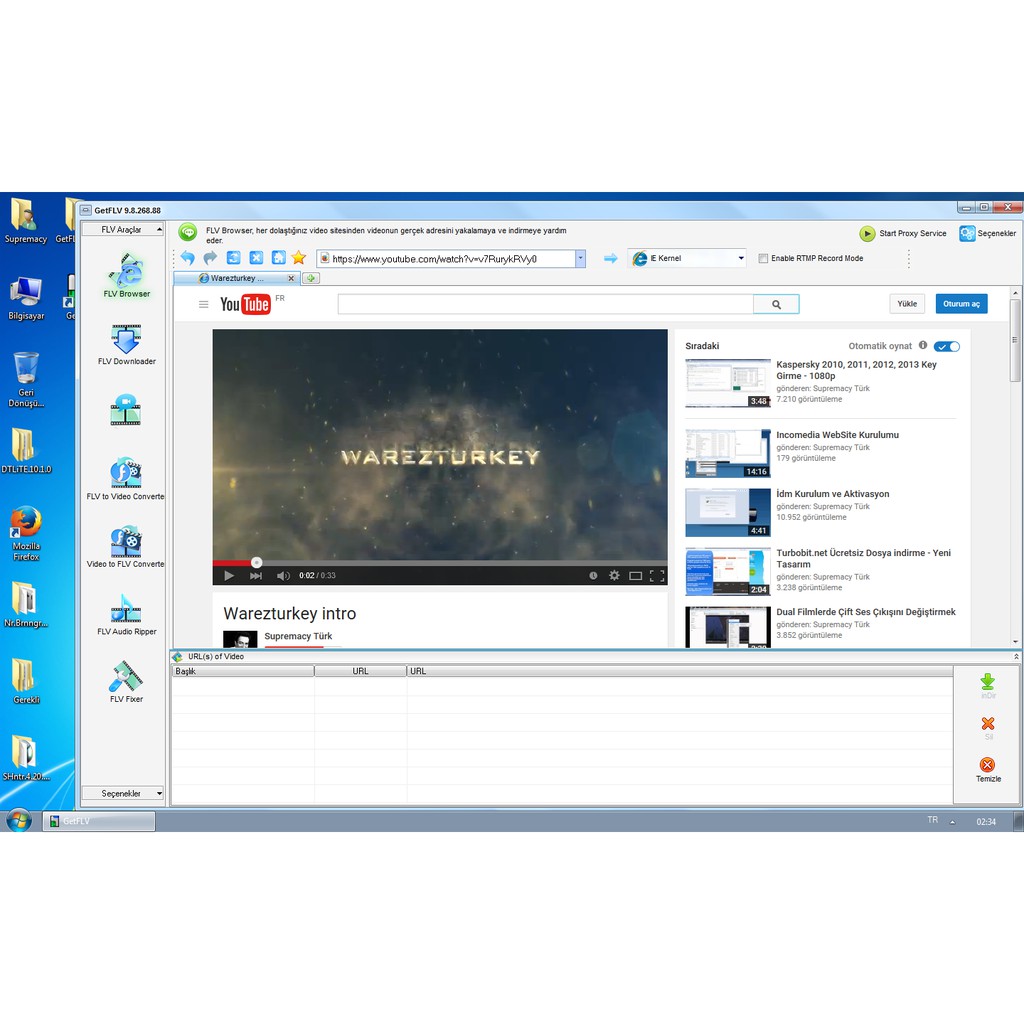
Task: Click the GetFLV taskbar button
Action: pos(99,821)
